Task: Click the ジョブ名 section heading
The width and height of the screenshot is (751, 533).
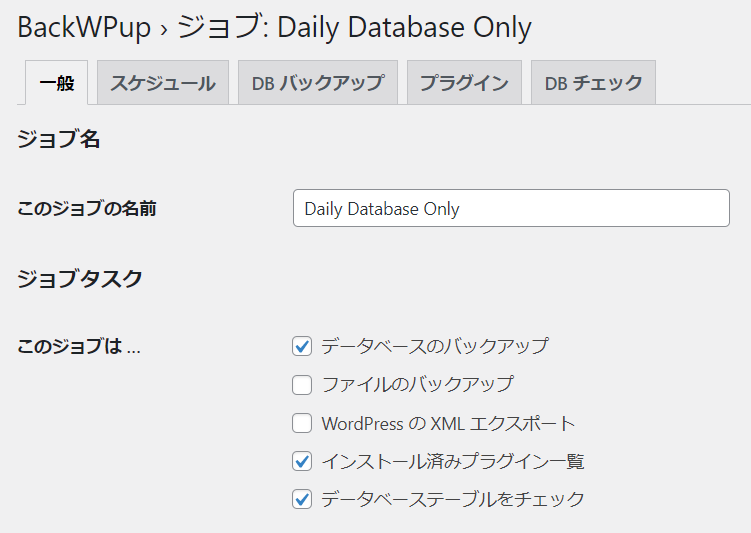Action: tap(58, 139)
